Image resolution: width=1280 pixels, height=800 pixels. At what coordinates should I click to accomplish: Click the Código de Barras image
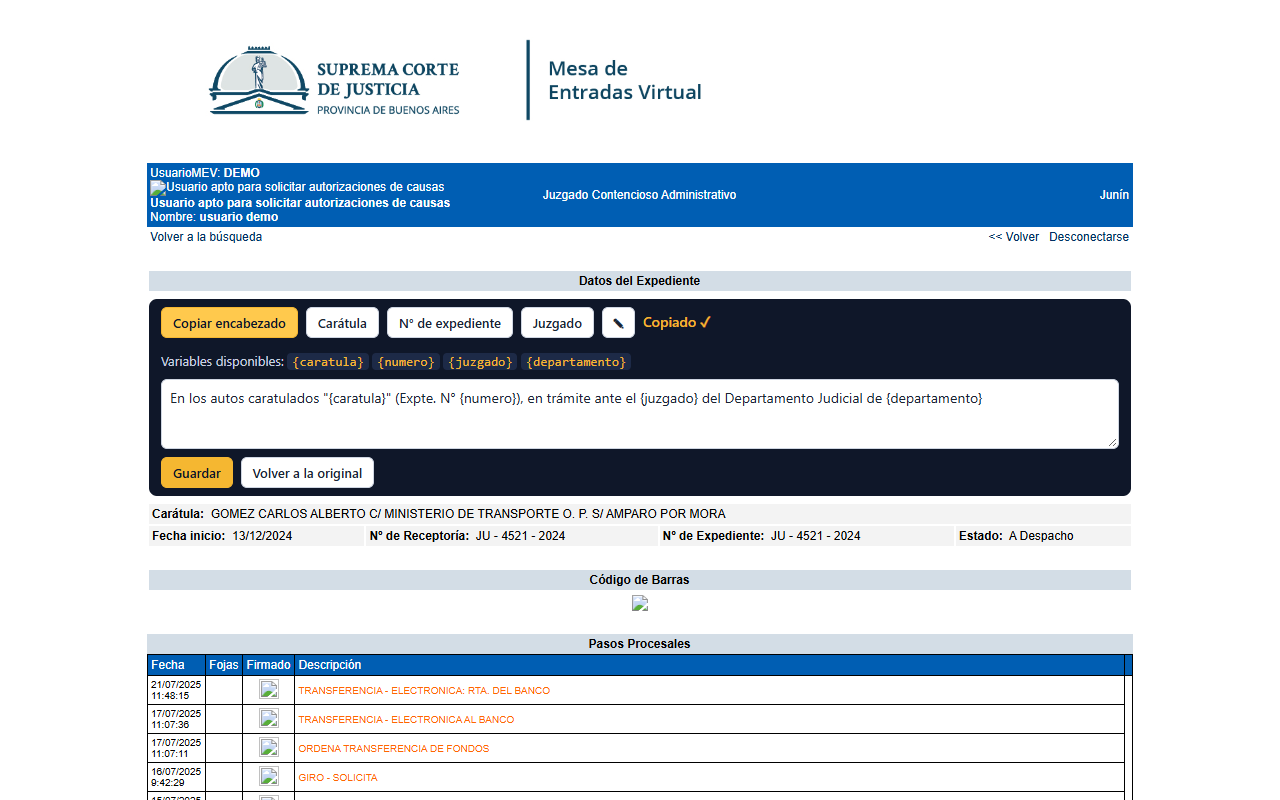[640, 603]
